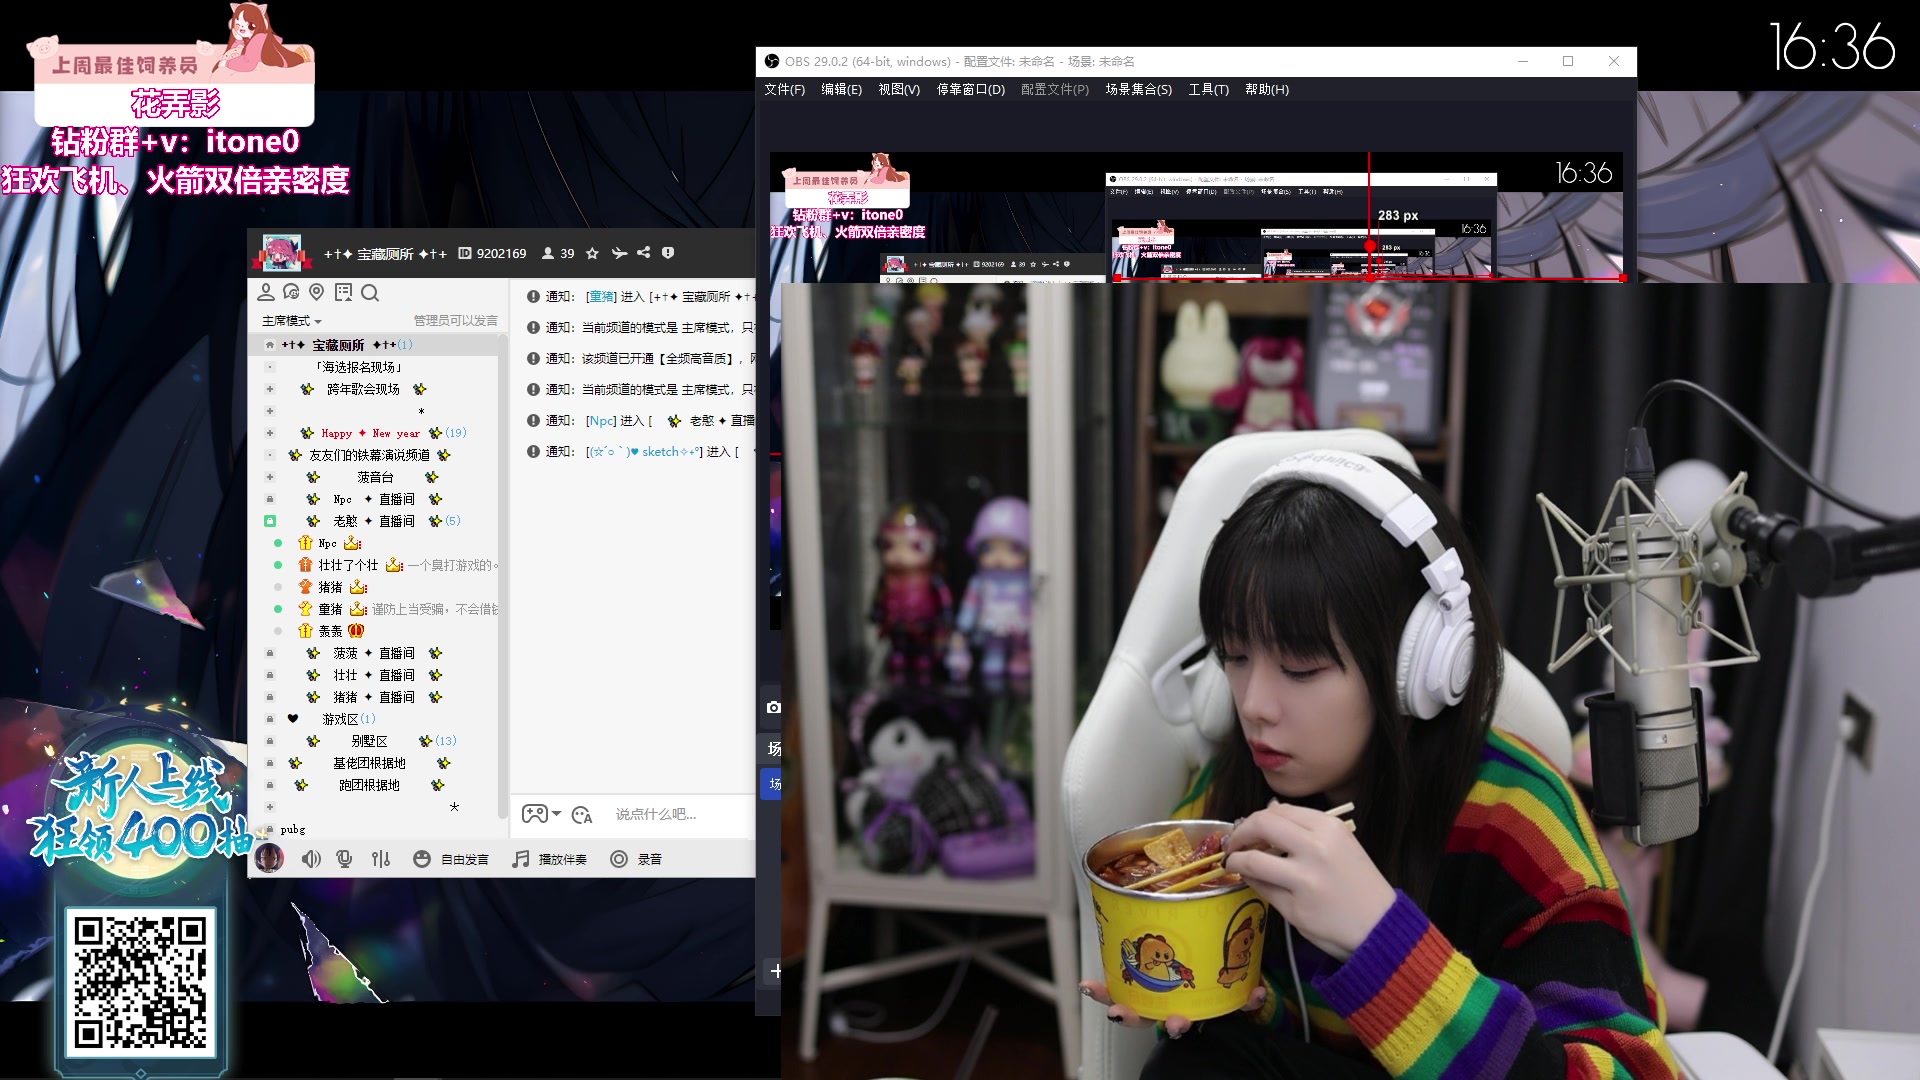1920x1080 pixels.
Task: Click the report exclamation icon in header
Action: point(668,253)
